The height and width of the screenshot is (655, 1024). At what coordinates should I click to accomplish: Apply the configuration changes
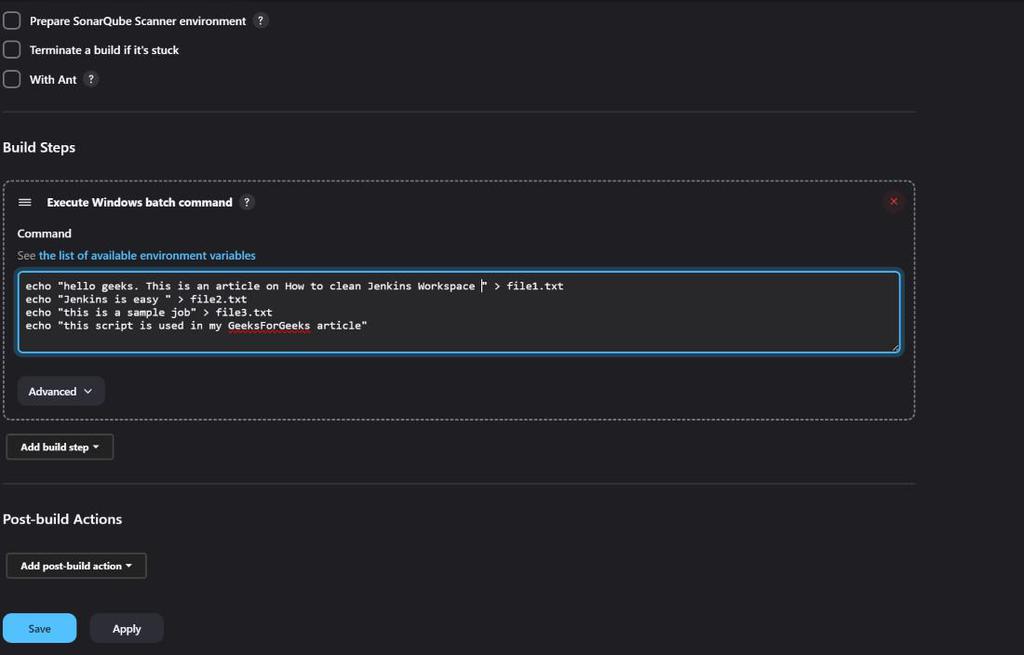click(x=126, y=628)
